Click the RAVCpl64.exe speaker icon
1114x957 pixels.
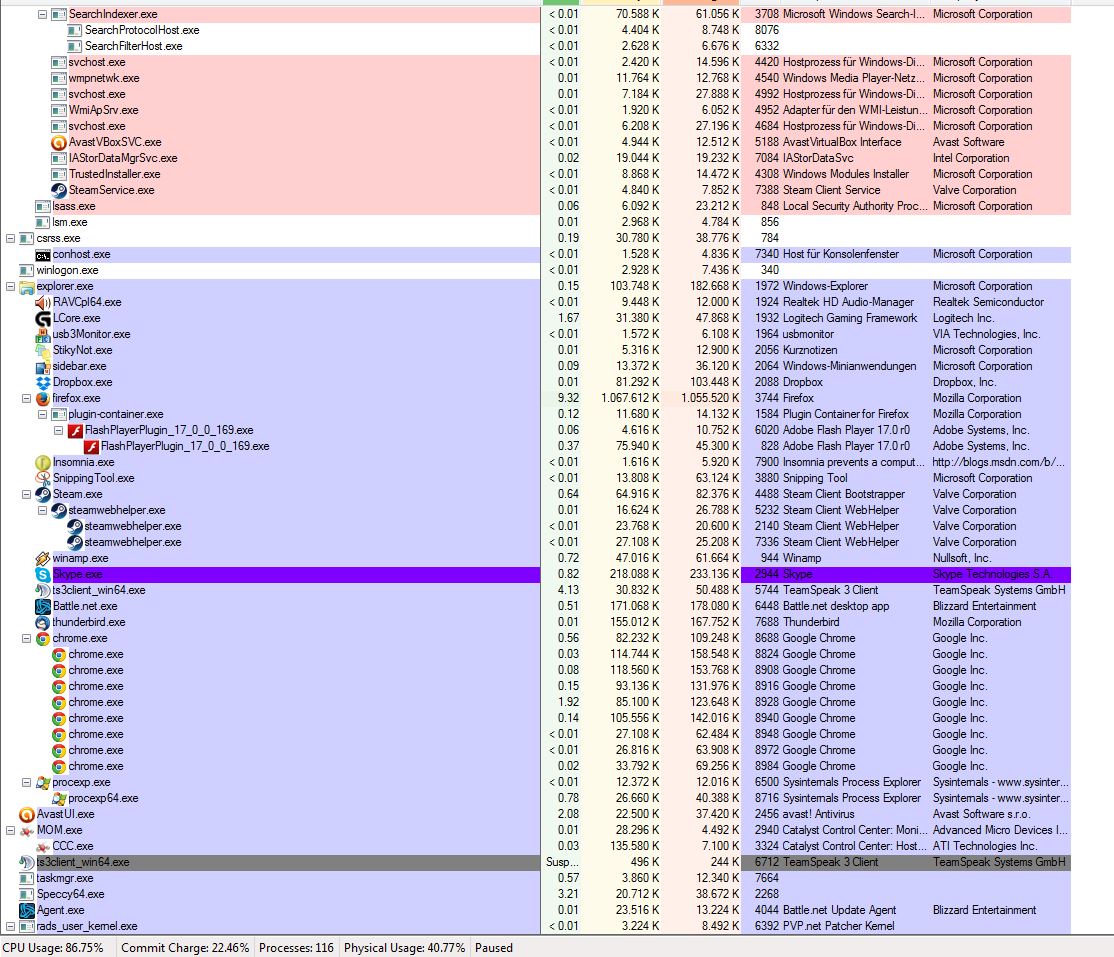(x=43, y=303)
